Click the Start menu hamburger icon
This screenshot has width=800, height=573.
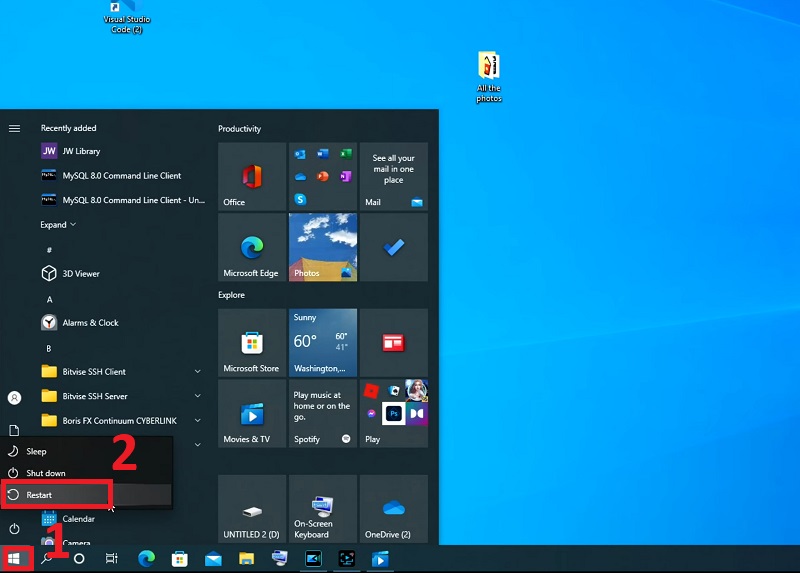[x=14, y=129]
